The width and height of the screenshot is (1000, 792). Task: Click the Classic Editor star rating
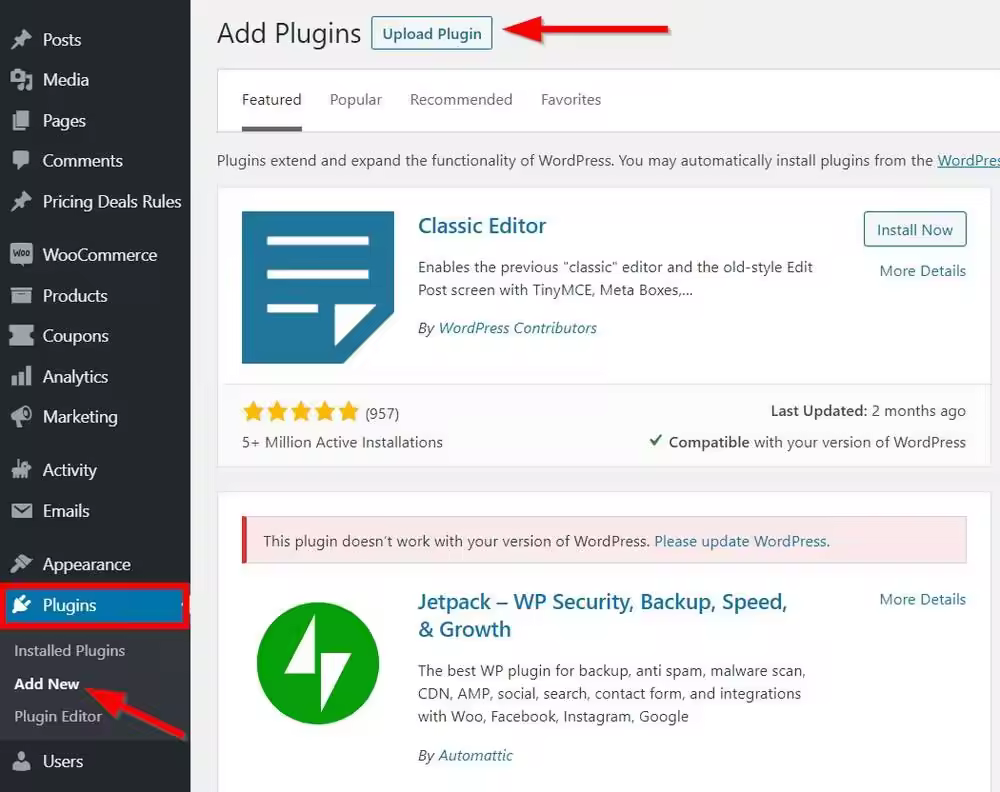click(300, 411)
